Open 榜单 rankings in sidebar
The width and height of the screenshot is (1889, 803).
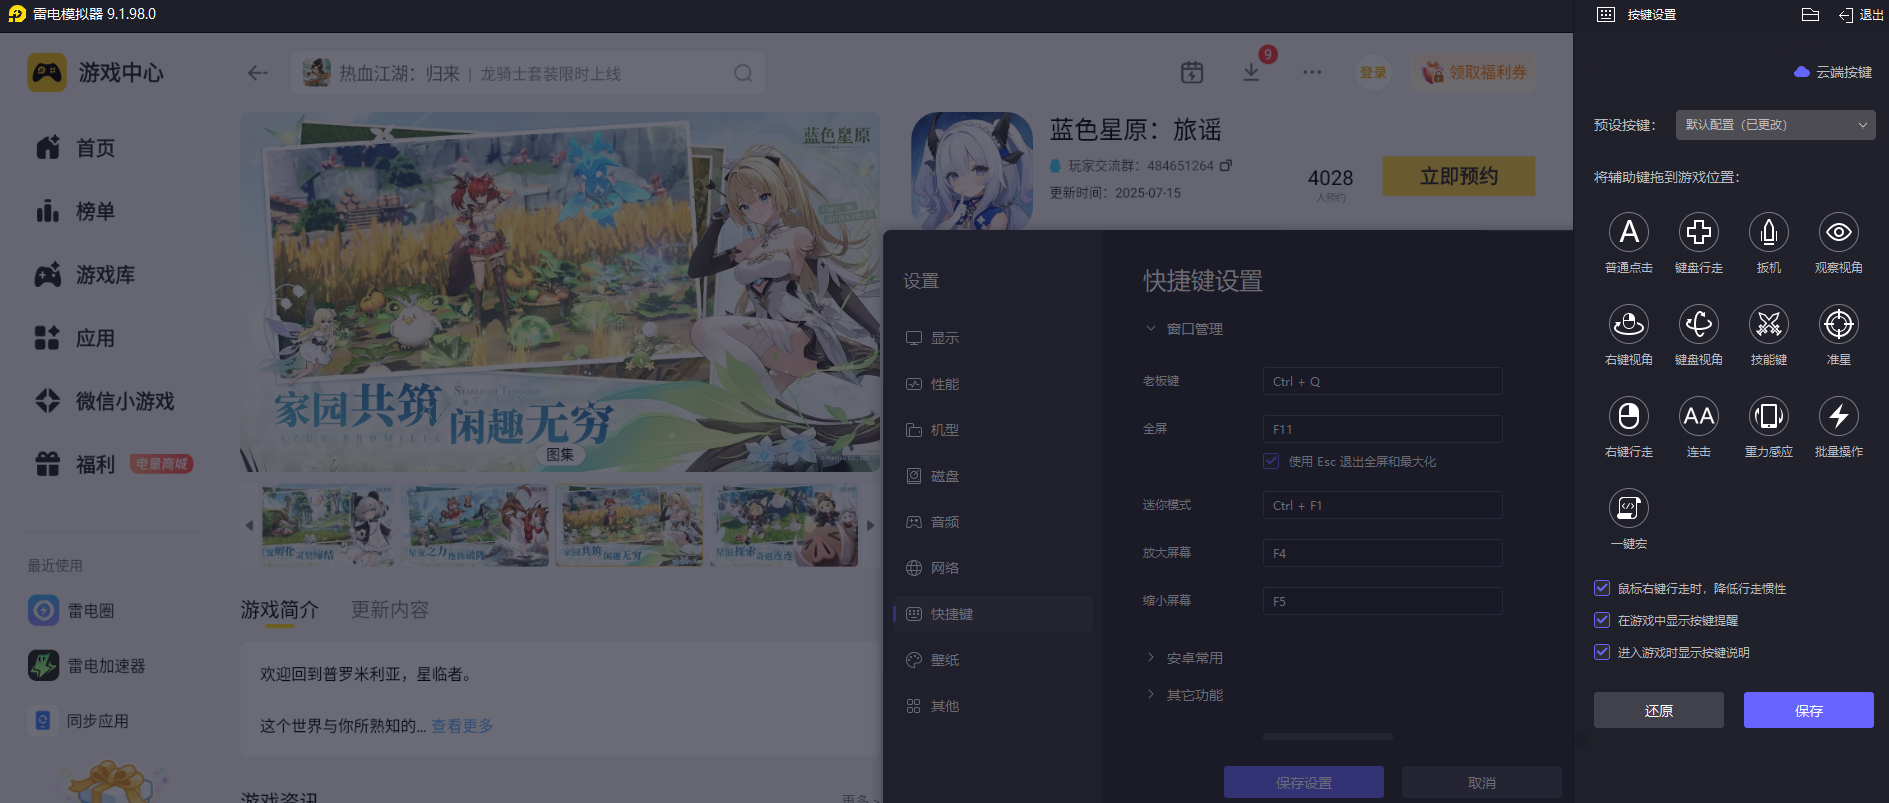75,211
